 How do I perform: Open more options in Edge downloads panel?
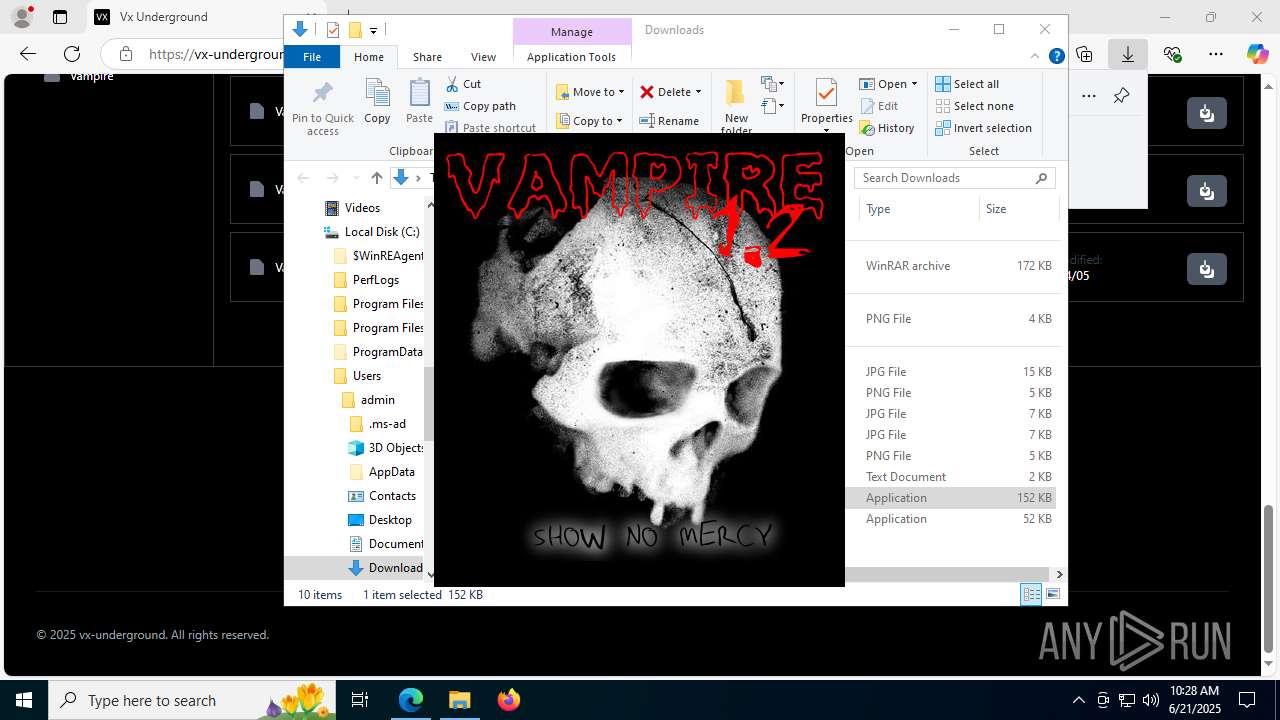coord(1089,96)
